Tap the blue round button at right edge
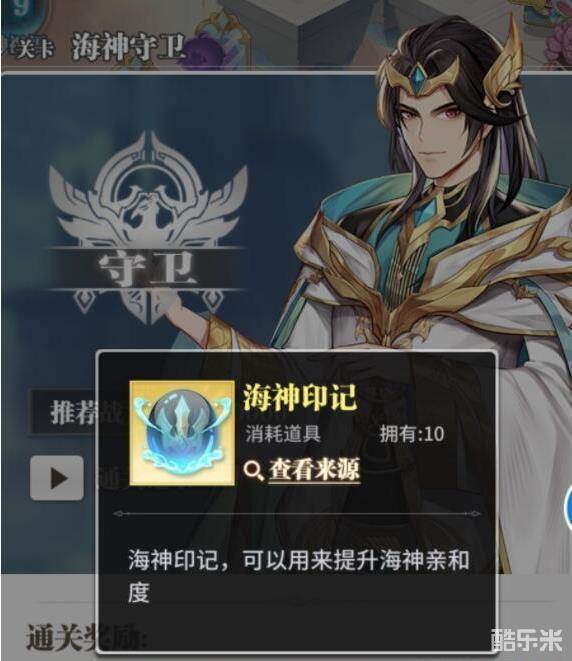The width and height of the screenshot is (572, 661). point(568,508)
